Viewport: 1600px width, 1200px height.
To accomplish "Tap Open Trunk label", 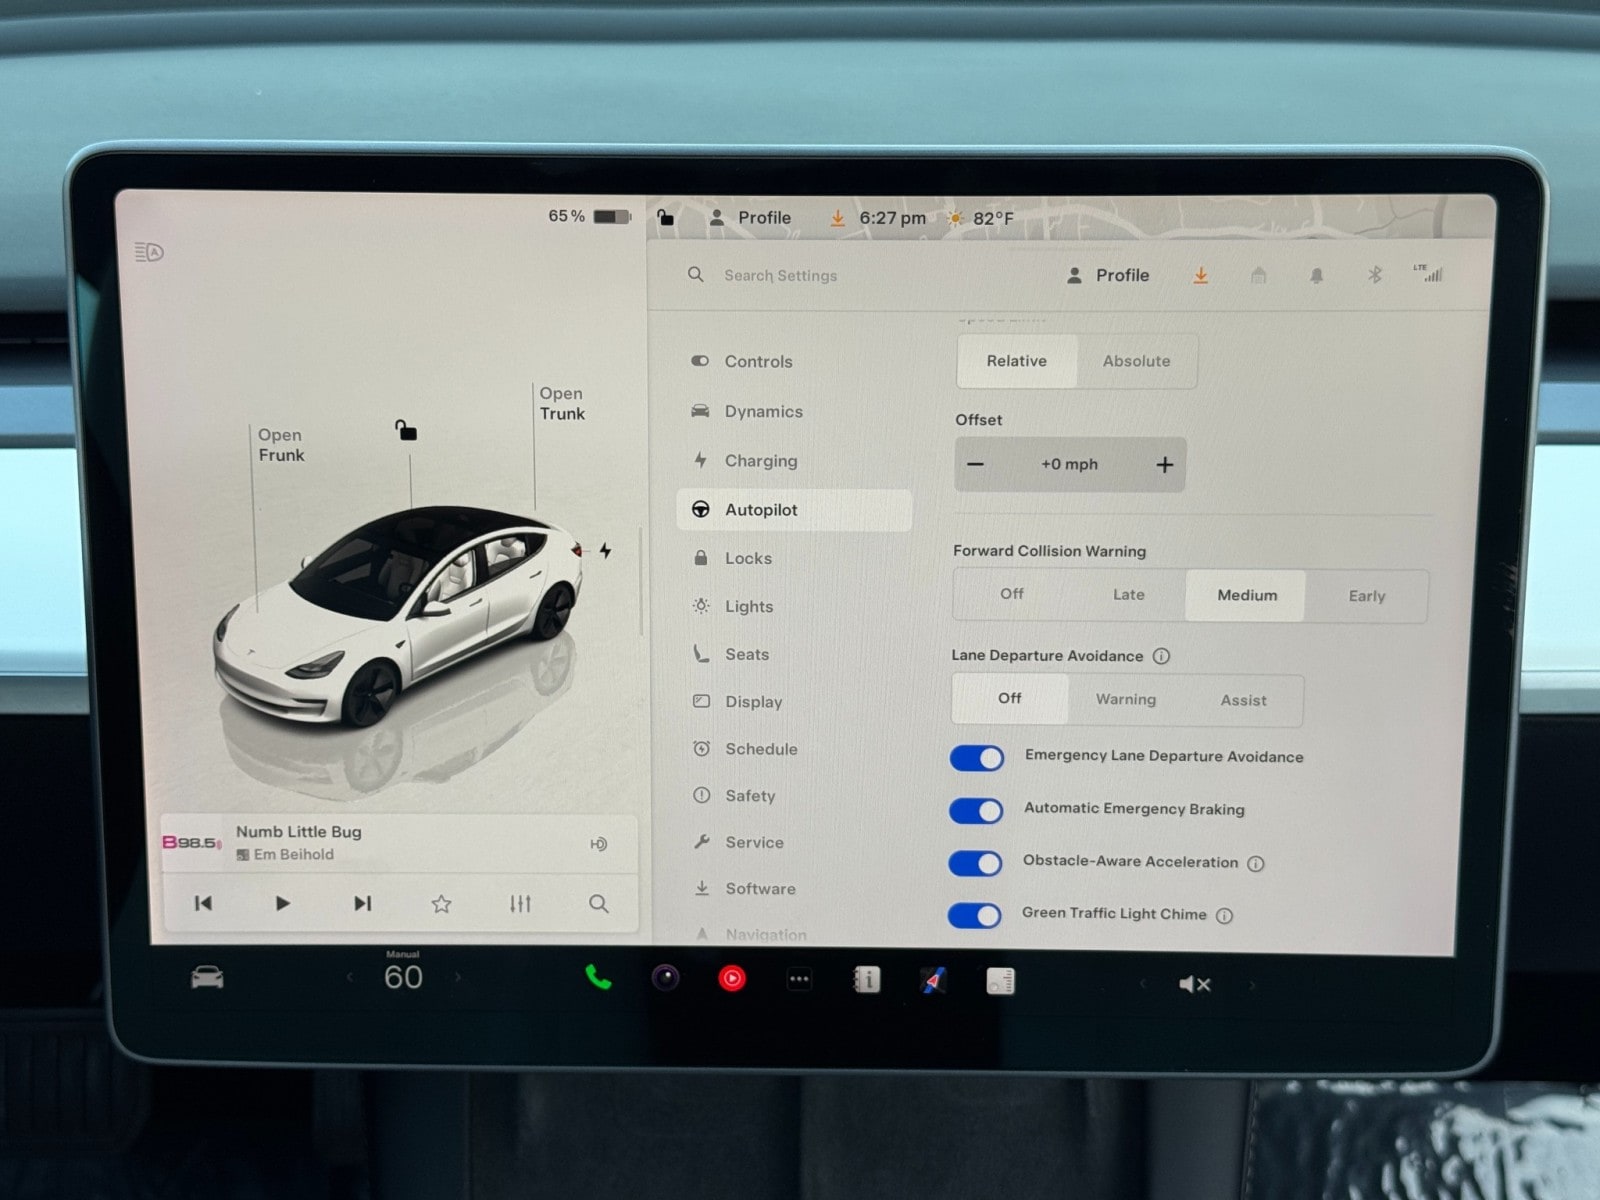I will [x=562, y=404].
